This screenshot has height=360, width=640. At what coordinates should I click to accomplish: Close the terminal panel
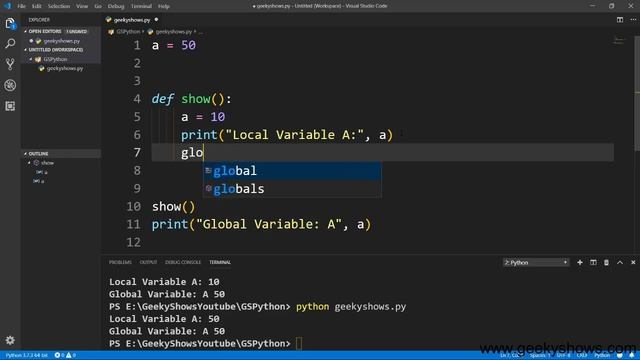(633, 262)
